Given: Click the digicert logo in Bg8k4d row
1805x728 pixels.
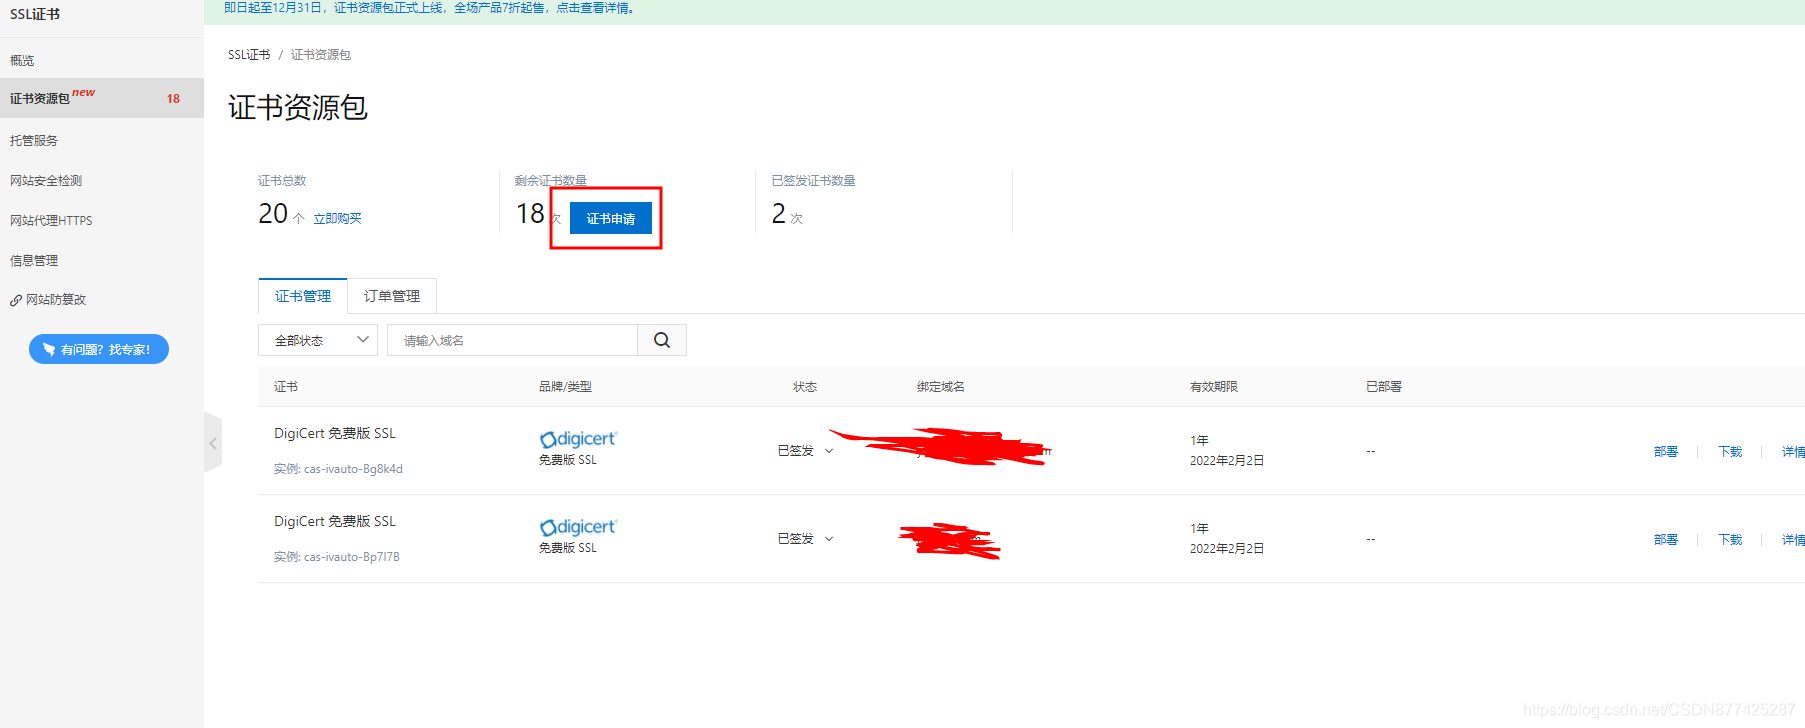Looking at the screenshot, I should click(x=578, y=439).
